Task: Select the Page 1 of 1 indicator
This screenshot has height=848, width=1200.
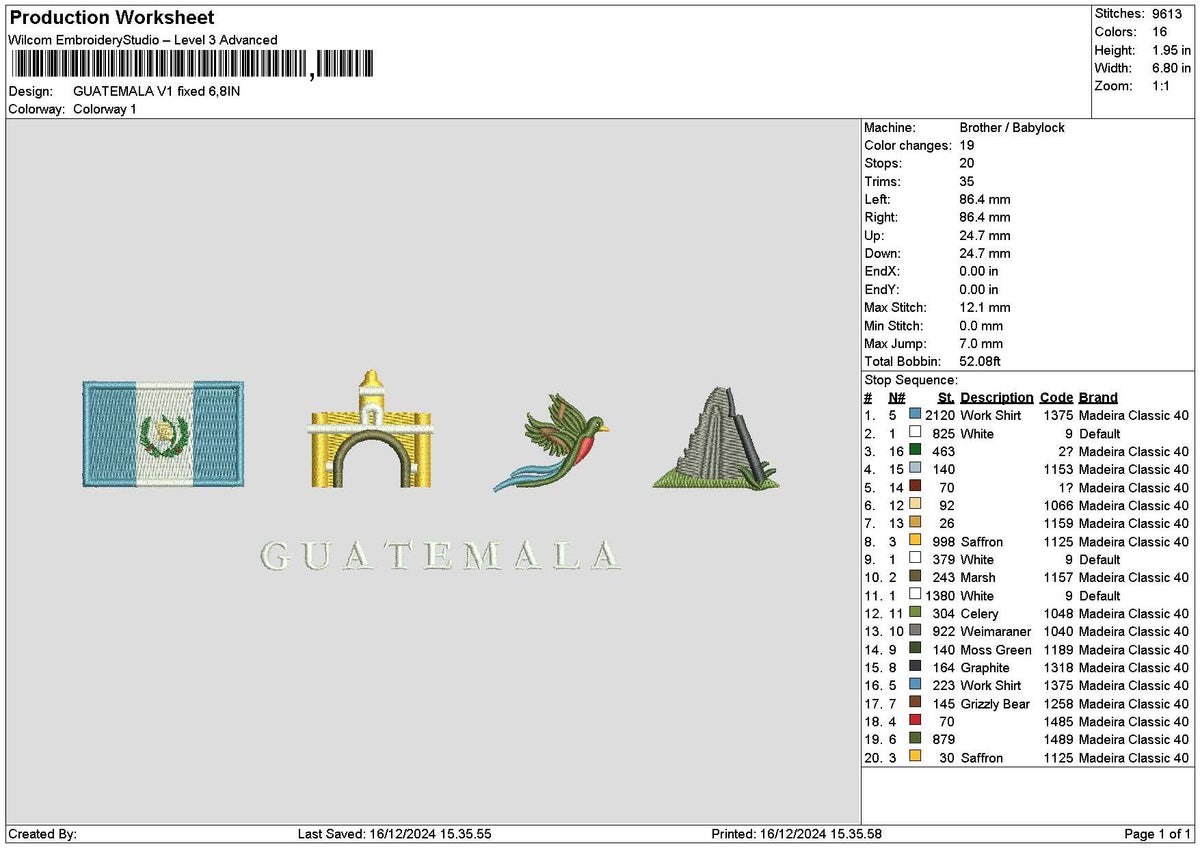Action: (x=1158, y=834)
